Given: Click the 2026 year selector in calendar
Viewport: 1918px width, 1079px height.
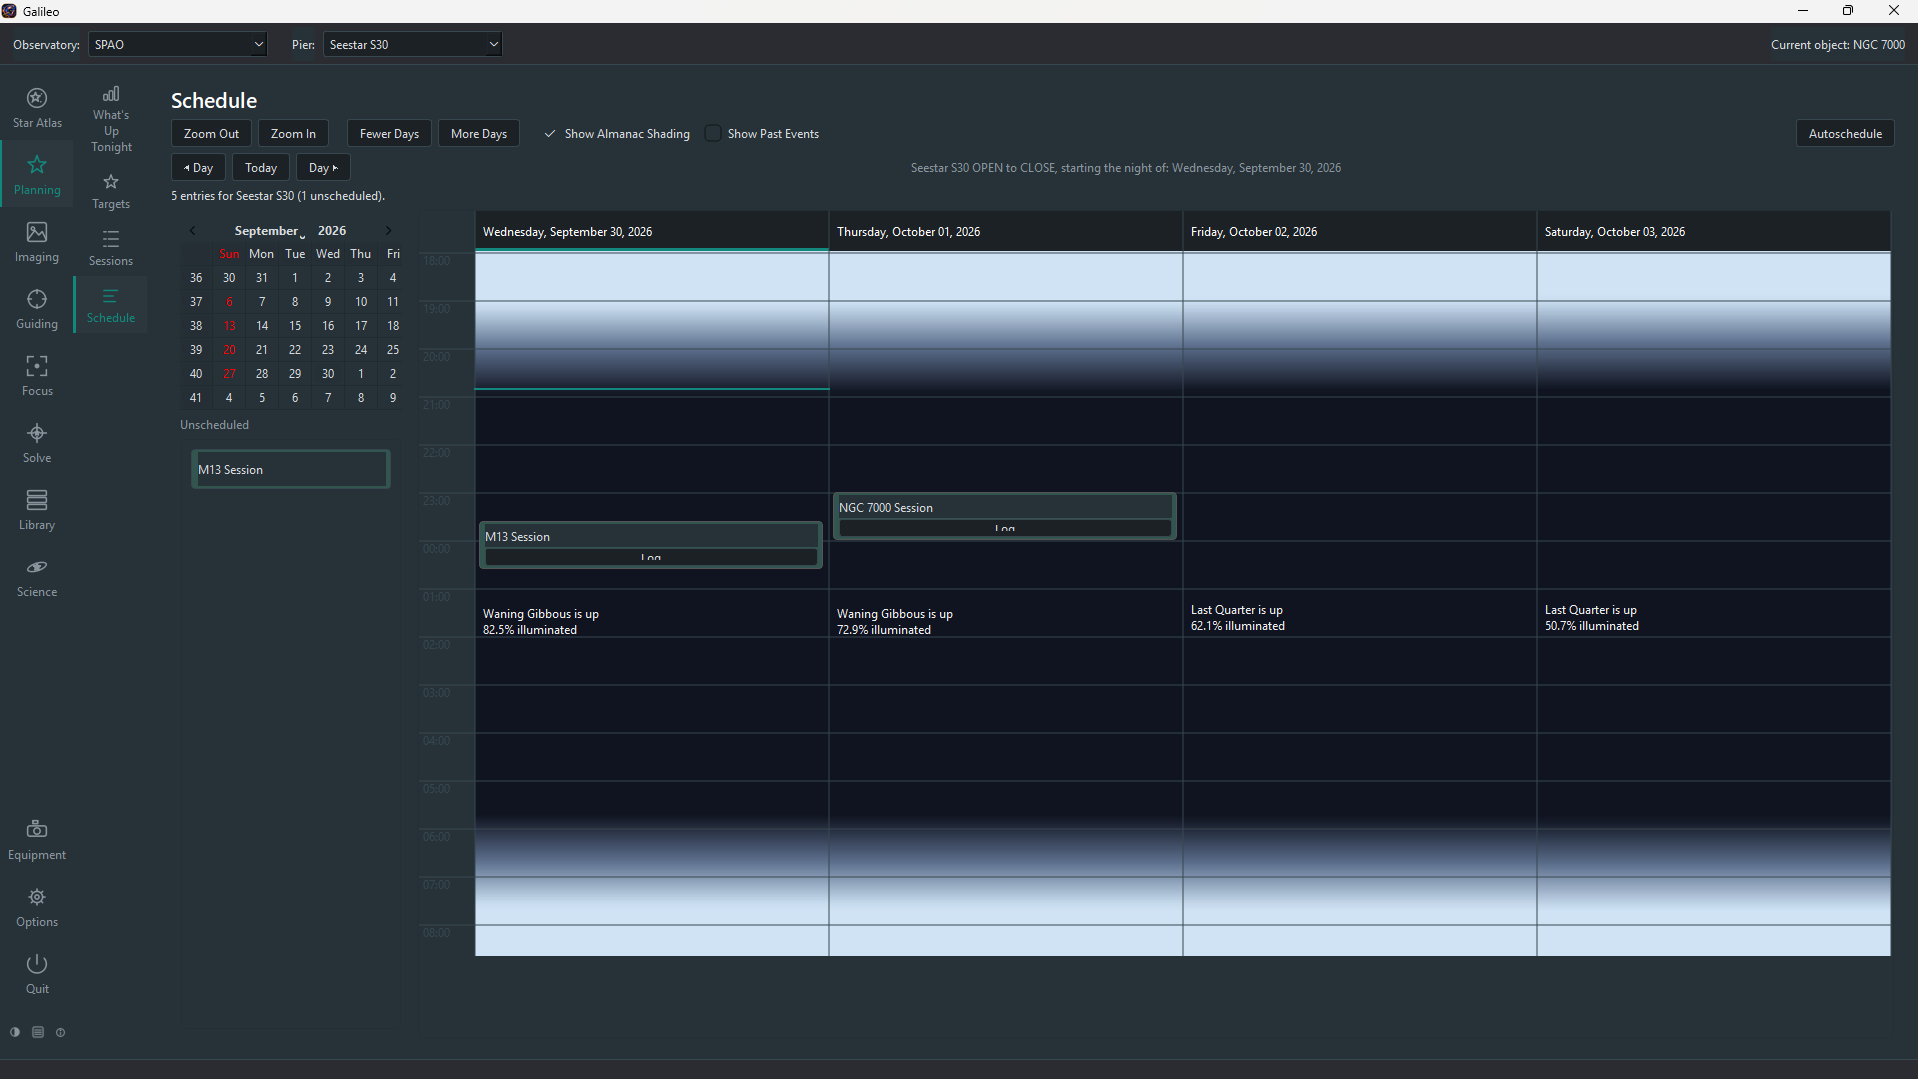Looking at the screenshot, I should (332, 231).
